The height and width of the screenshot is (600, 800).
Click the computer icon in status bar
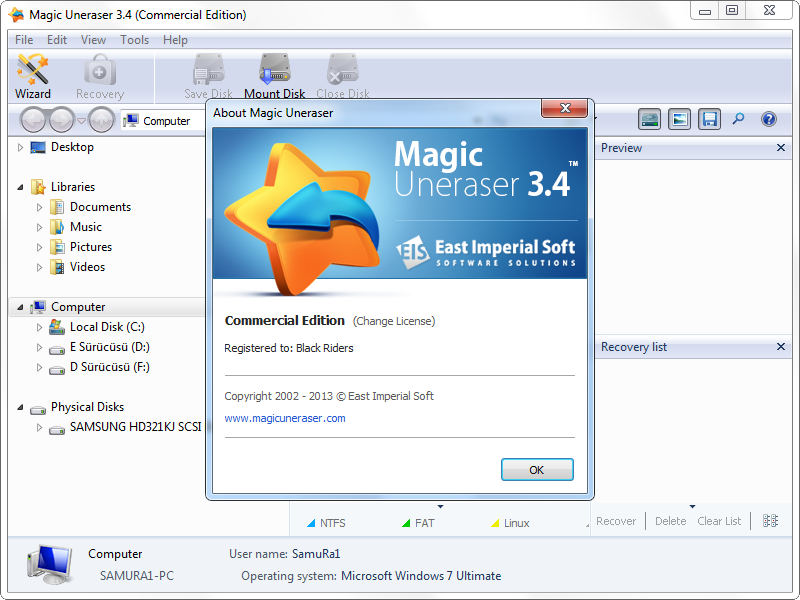click(49, 564)
